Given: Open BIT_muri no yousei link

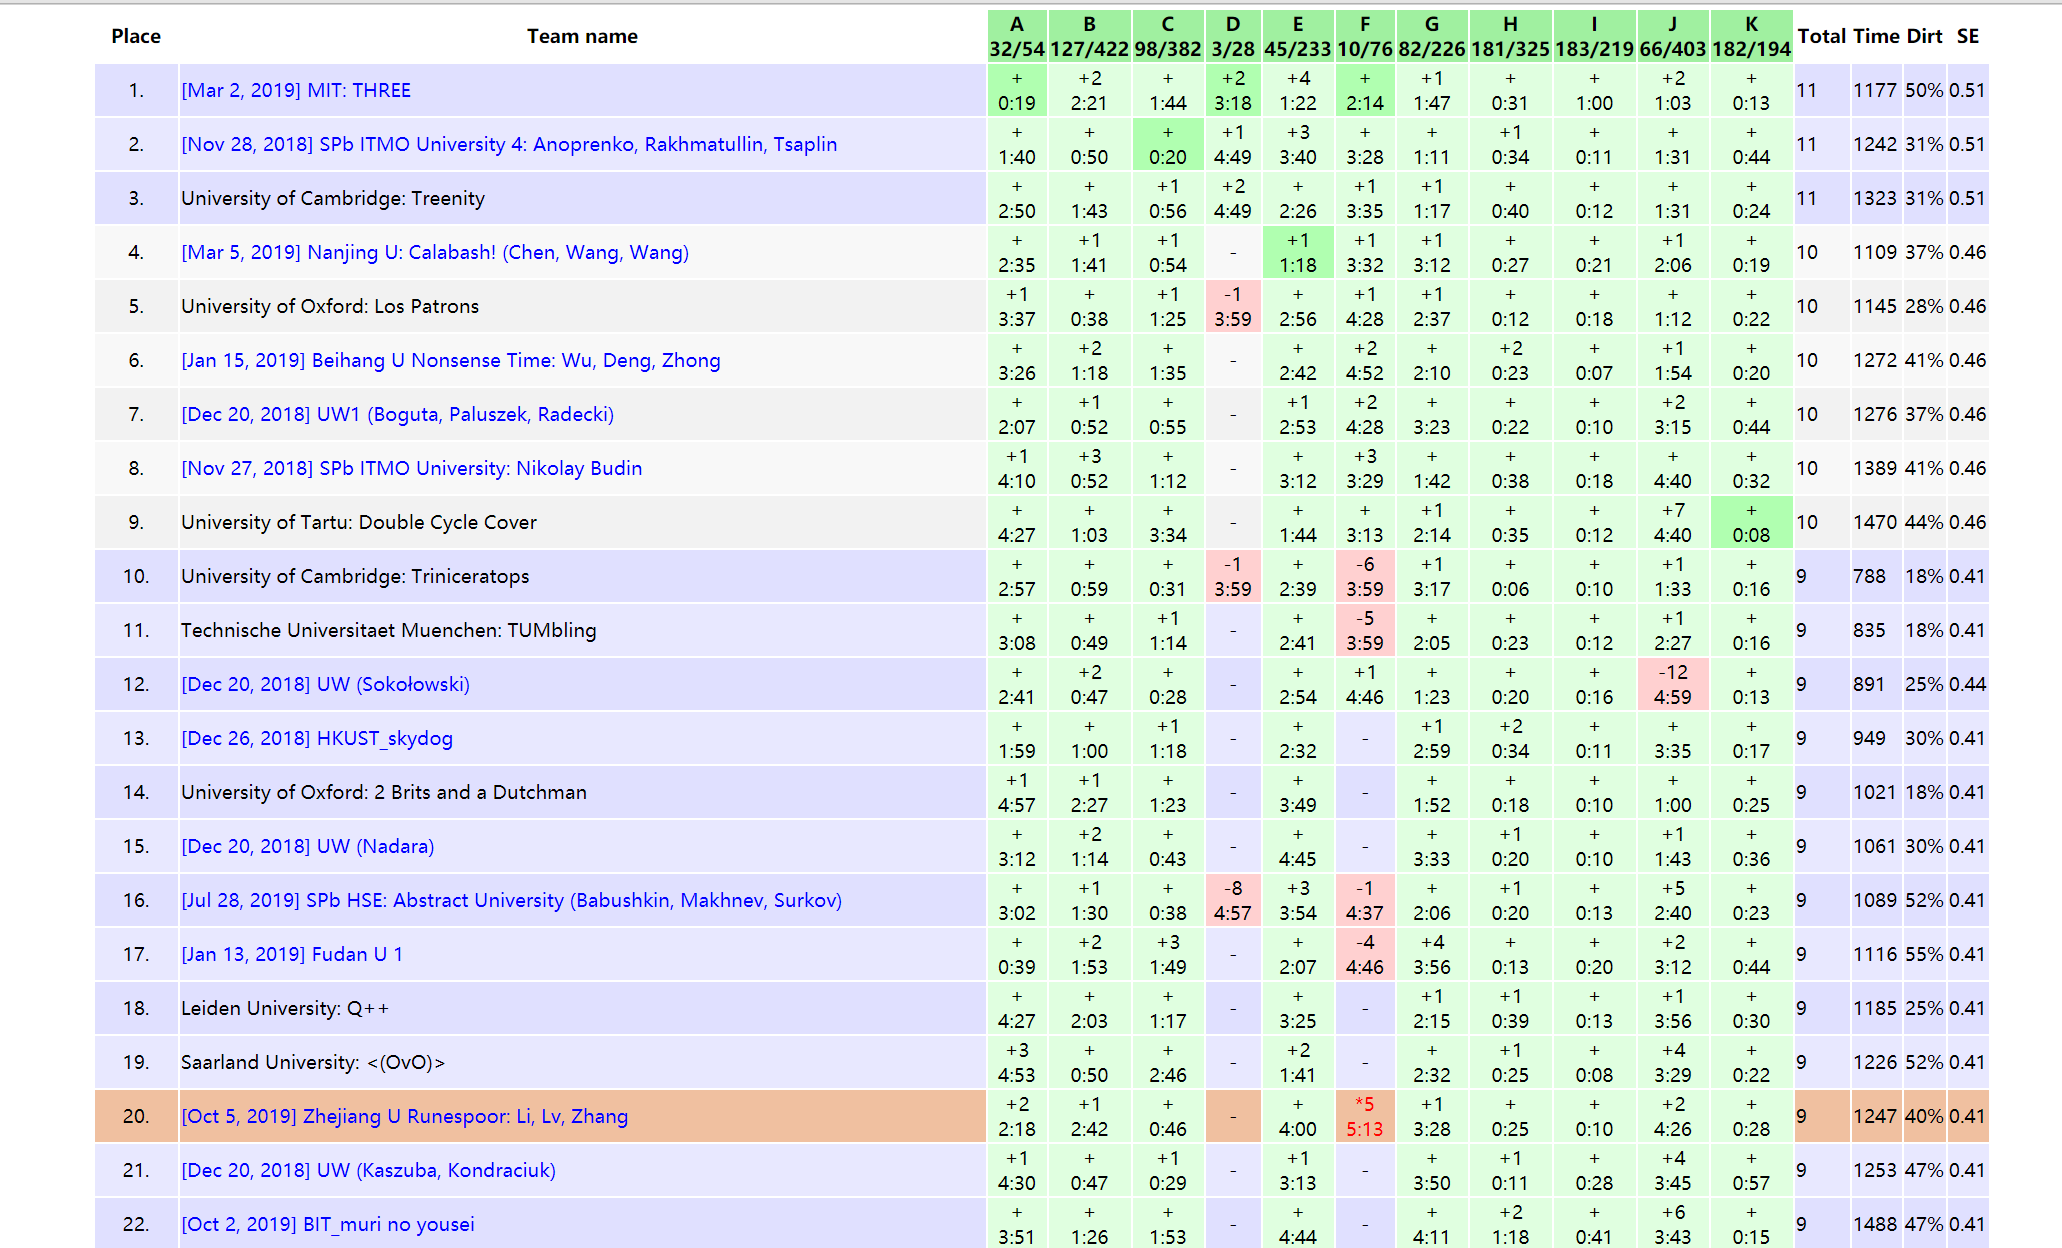Looking at the screenshot, I should pos(328,1224).
